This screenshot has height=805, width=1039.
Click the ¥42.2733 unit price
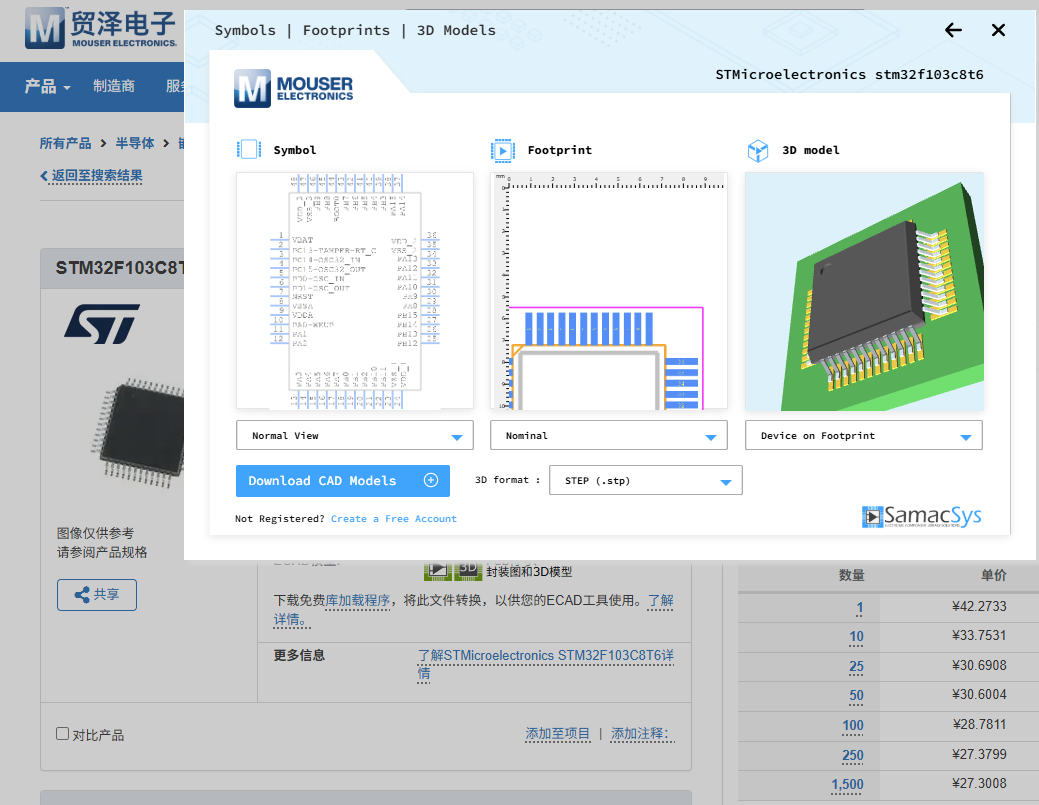point(979,606)
